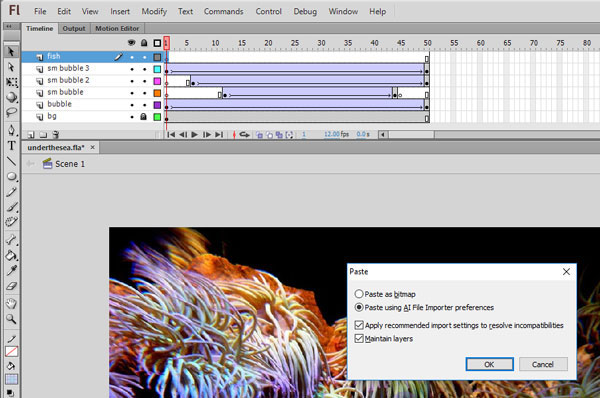
Task: Click Modify Markers icon
Action: coord(290,135)
